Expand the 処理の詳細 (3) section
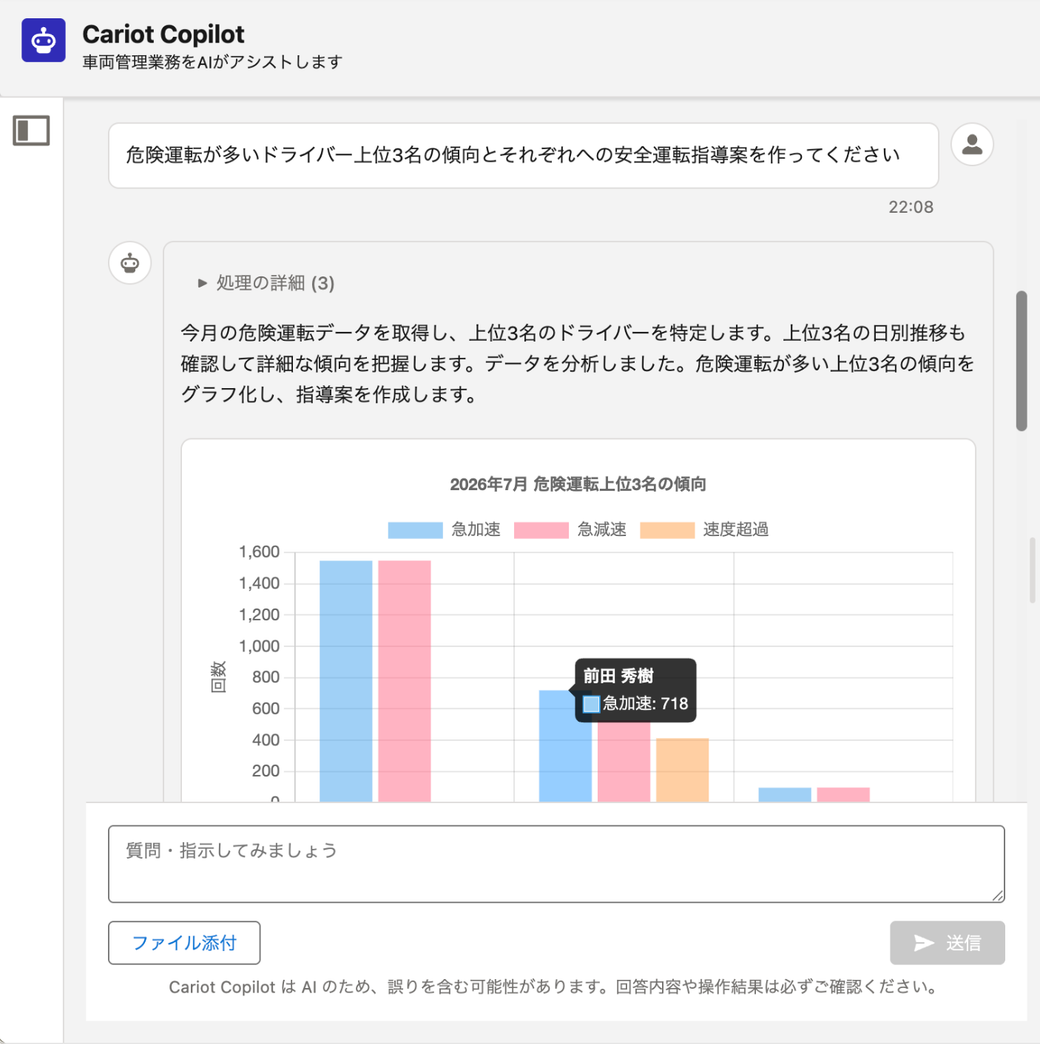The height and width of the screenshot is (1044, 1040). [266, 283]
